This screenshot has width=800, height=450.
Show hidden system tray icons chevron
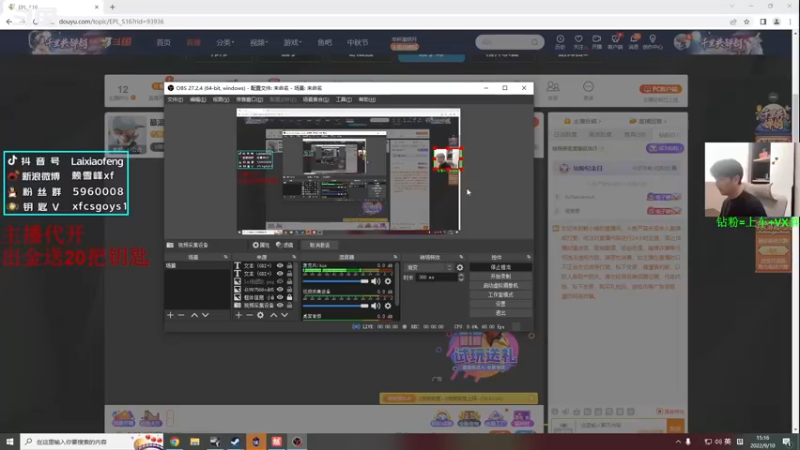(678, 442)
